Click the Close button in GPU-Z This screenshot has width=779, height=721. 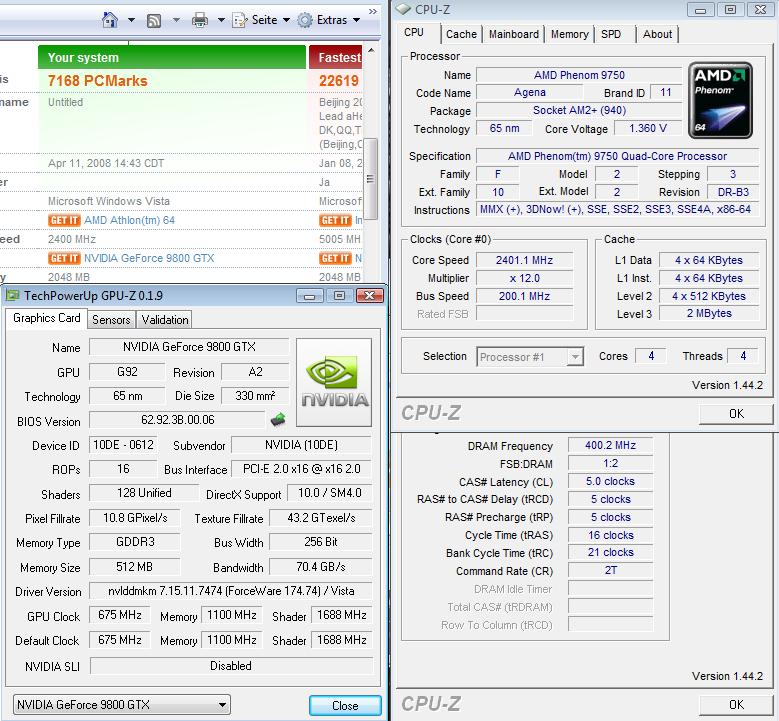click(x=345, y=706)
